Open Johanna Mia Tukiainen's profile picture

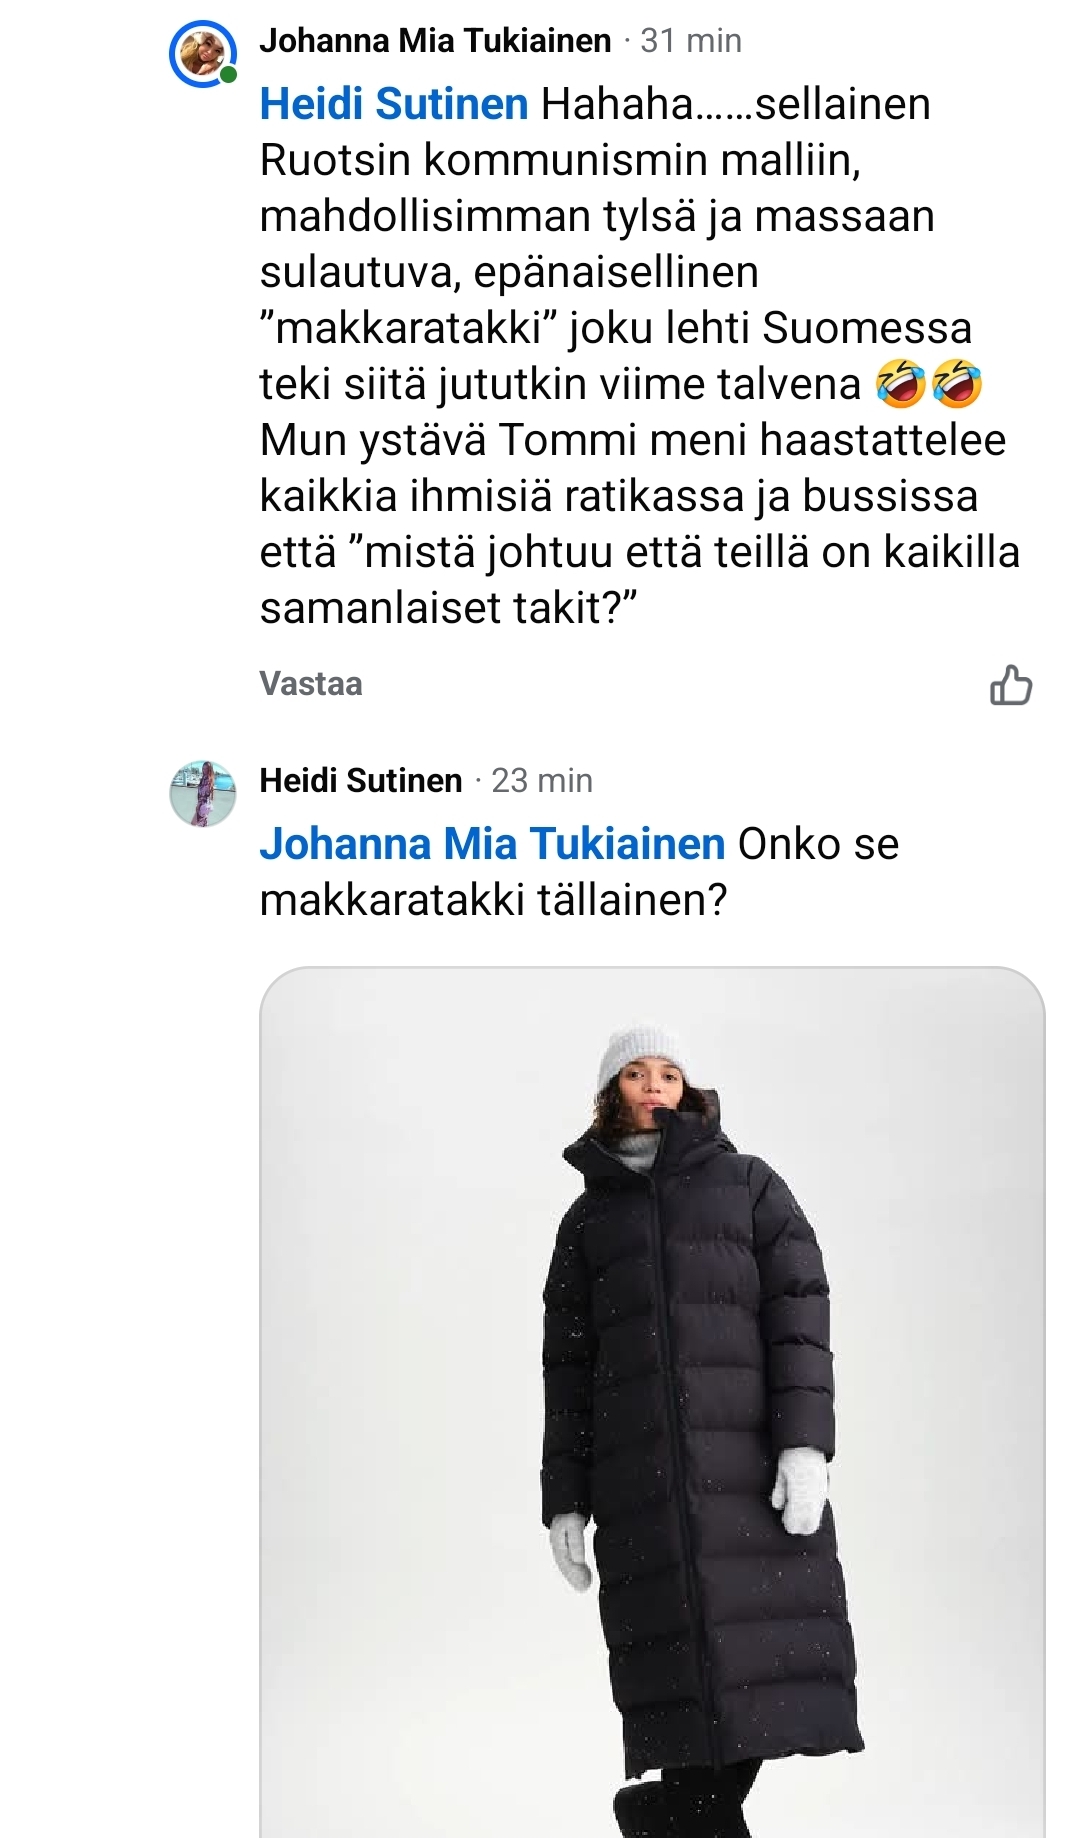pos(201,54)
